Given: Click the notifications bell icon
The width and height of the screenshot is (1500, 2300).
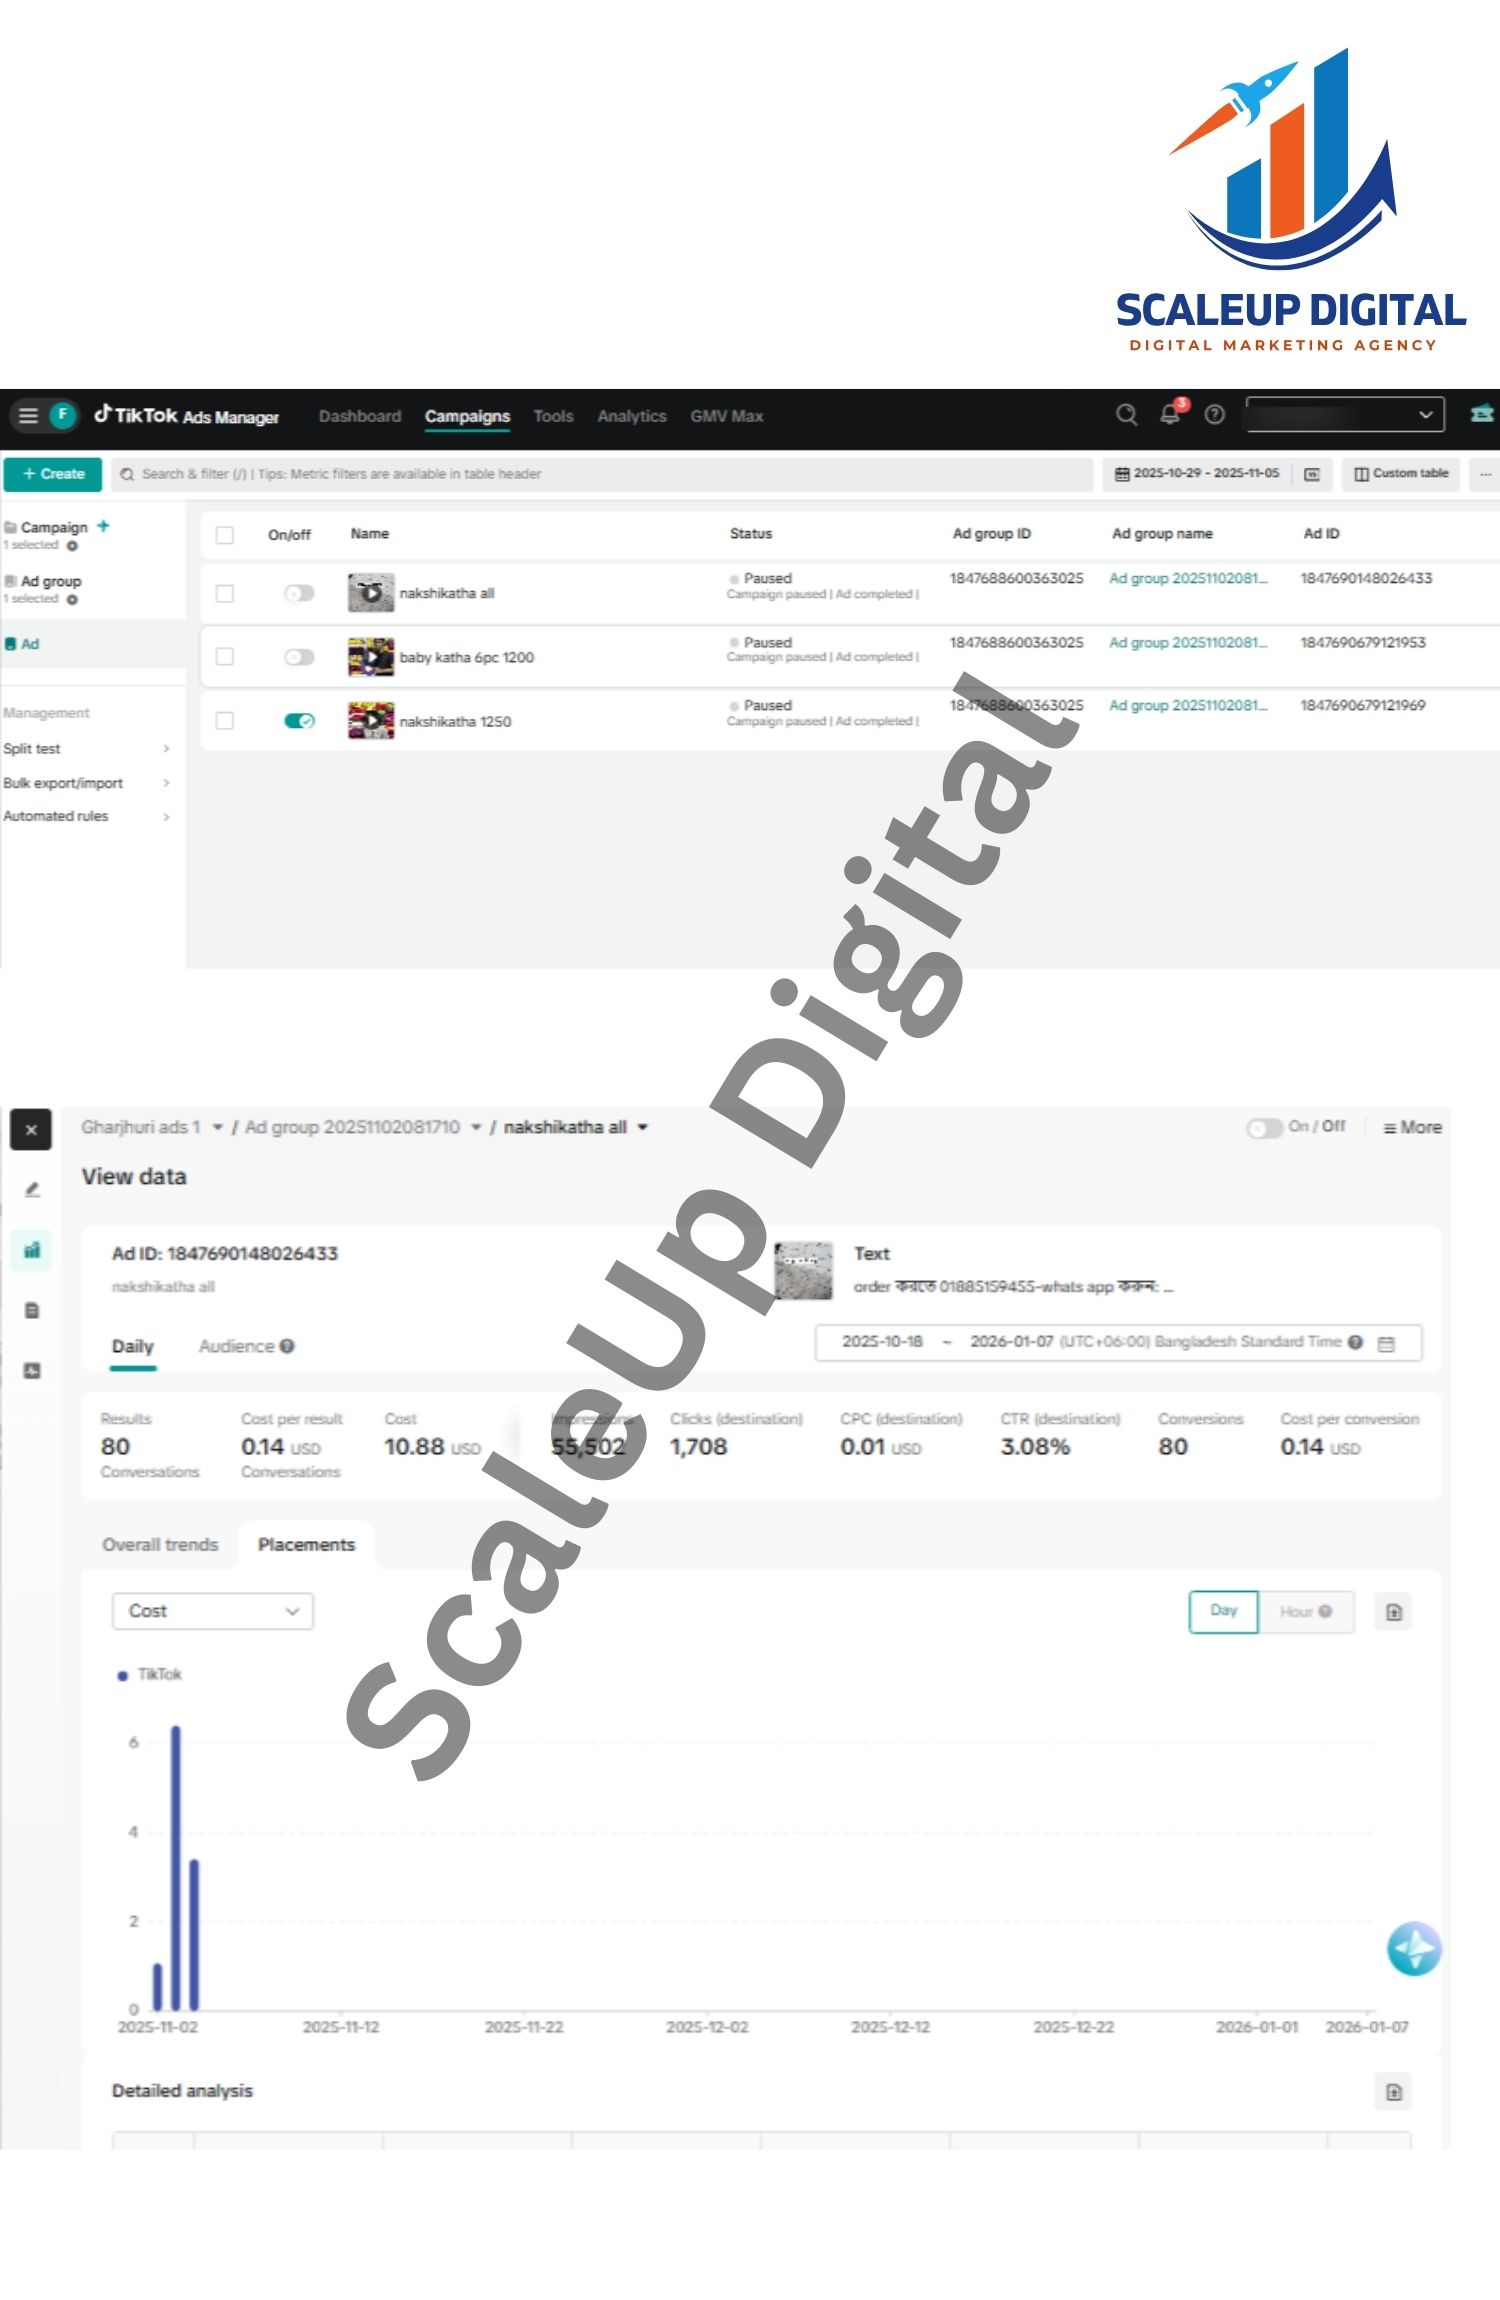Looking at the screenshot, I should coord(1169,415).
